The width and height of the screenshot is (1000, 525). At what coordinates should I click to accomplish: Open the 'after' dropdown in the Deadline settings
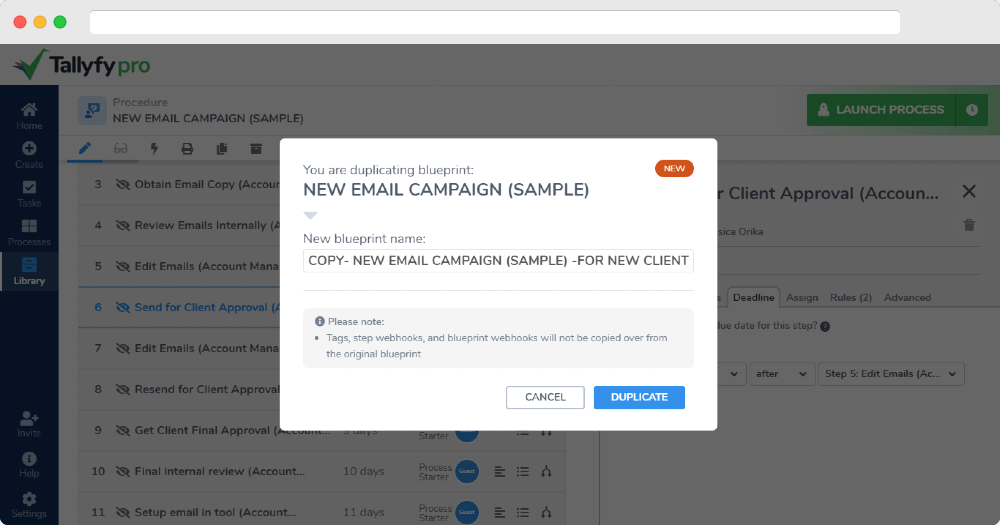tap(781, 374)
